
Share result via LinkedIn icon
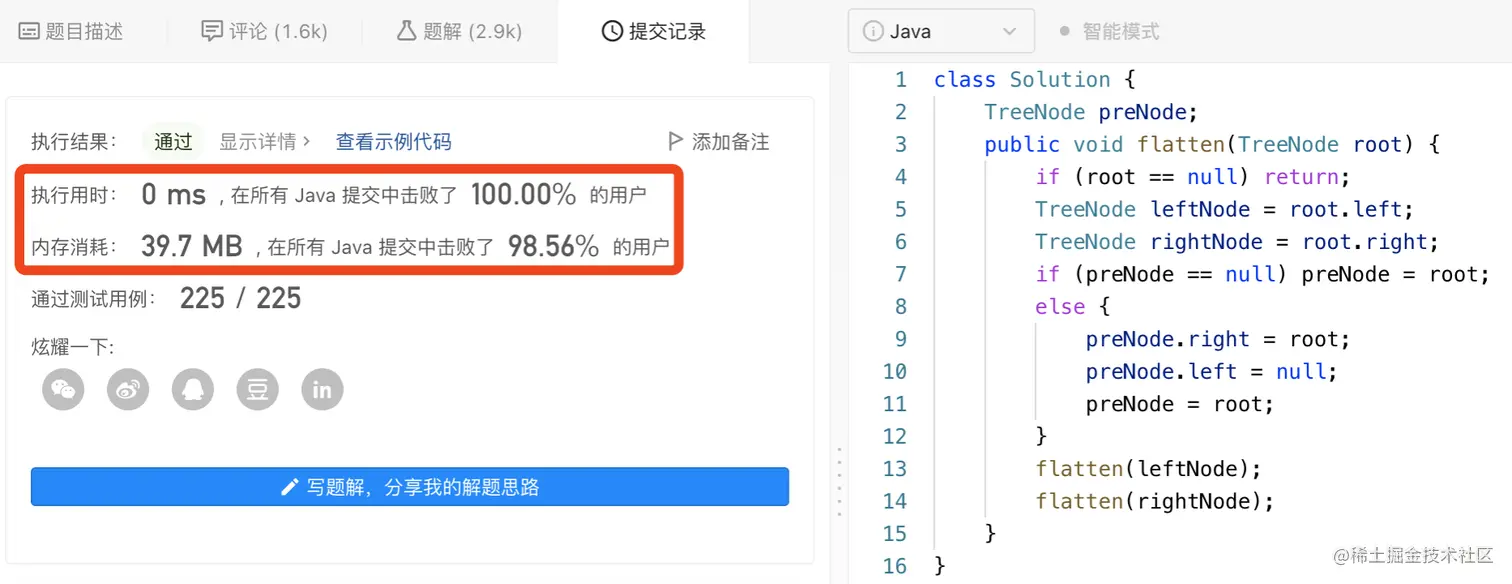[x=322, y=390]
